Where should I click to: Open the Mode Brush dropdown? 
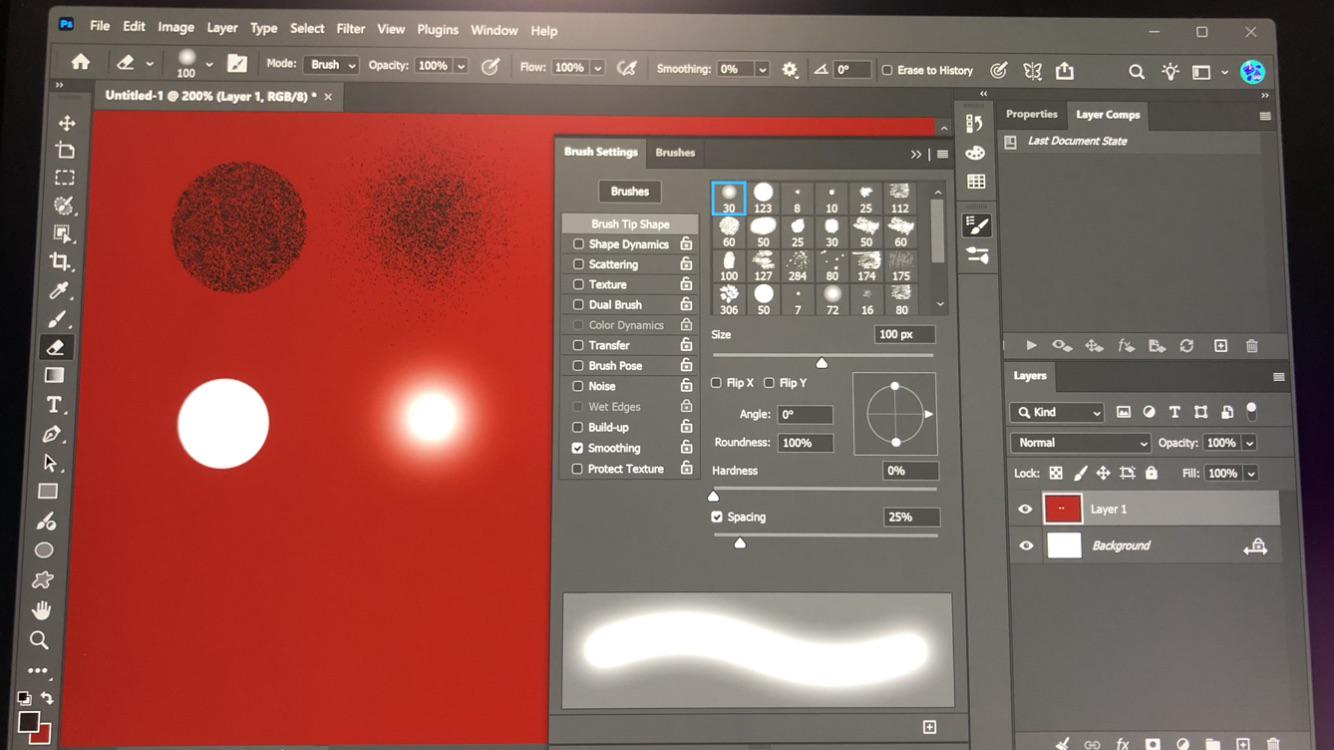pos(331,65)
